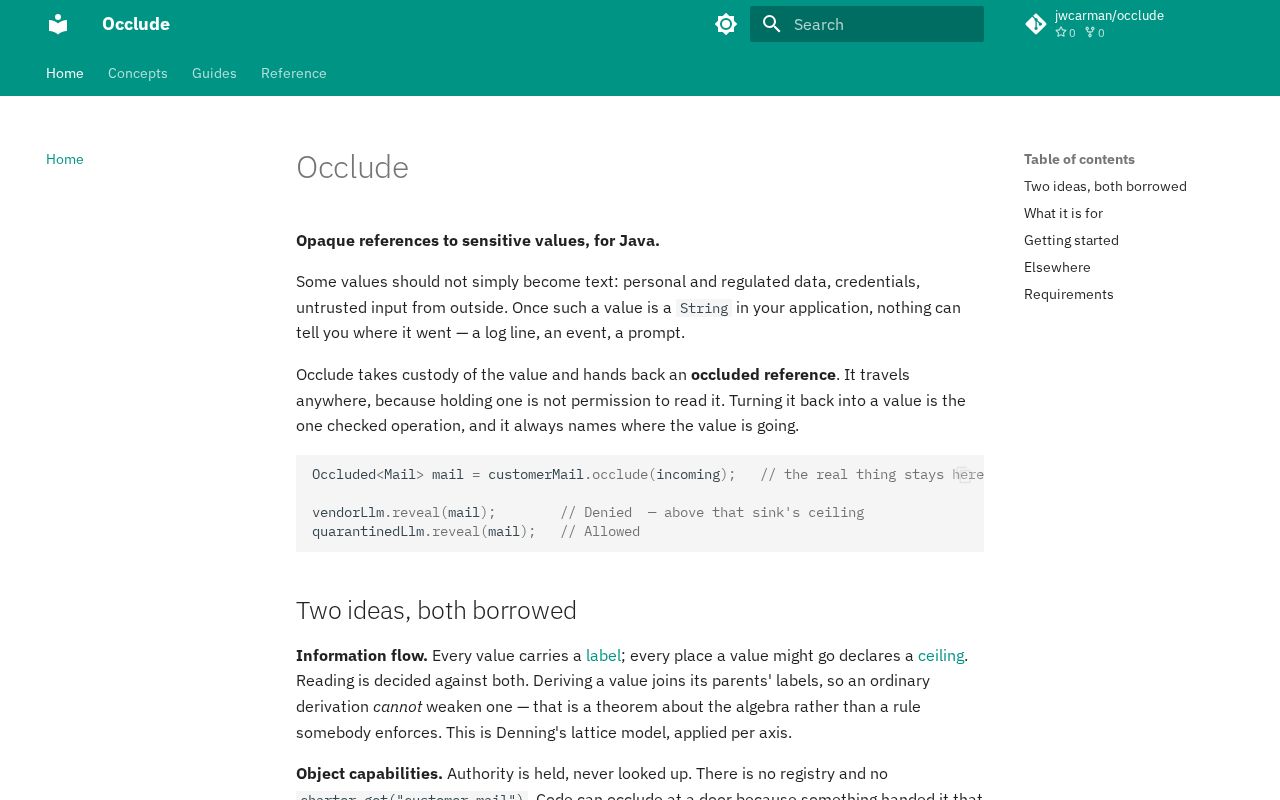This screenshot has width=1280, height=800.
Task: Click the bold 'Information flow.' text
Action: [362, 655]
